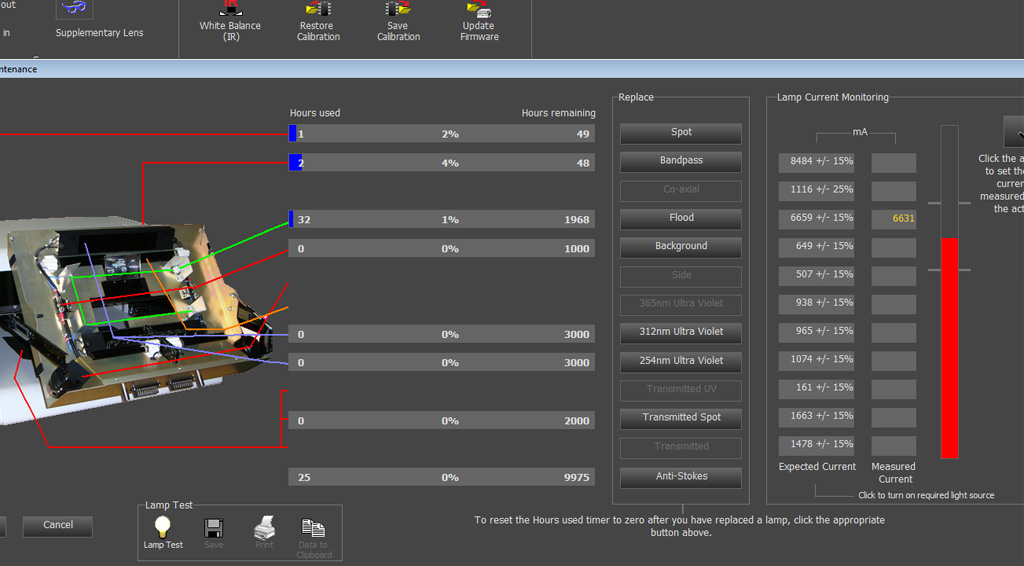Turn on the 6659 +/- 15% light source

point(816,219)
